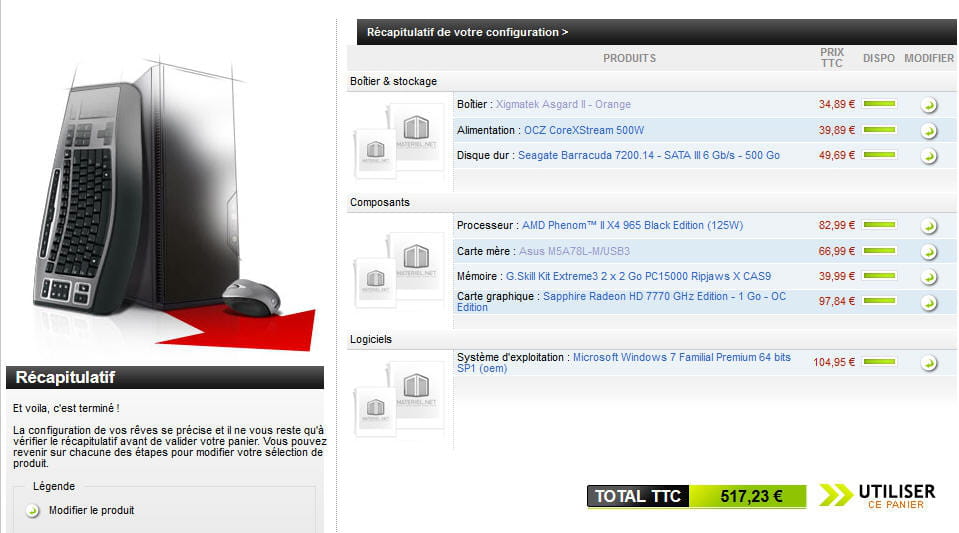Click the Composants product thumbnail
The height and width of the screenshot is (533, 959).
click(400, 269)
